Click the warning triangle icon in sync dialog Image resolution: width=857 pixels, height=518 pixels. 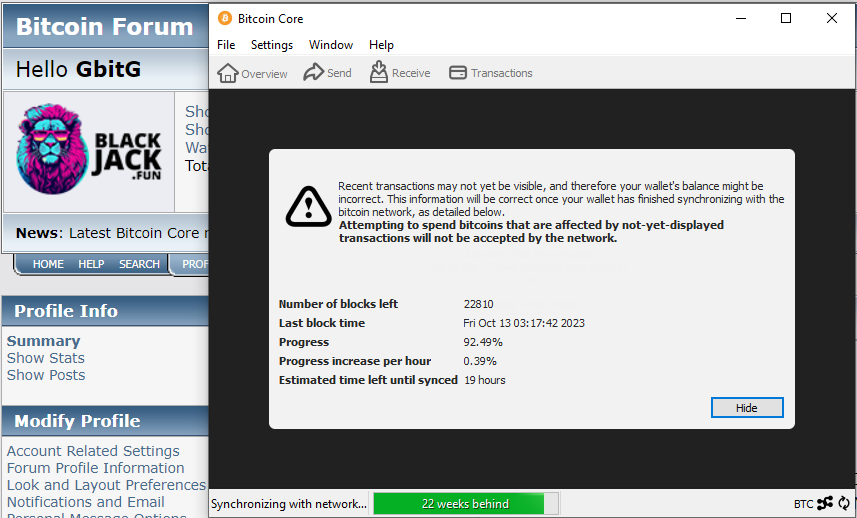pos(308,207)
